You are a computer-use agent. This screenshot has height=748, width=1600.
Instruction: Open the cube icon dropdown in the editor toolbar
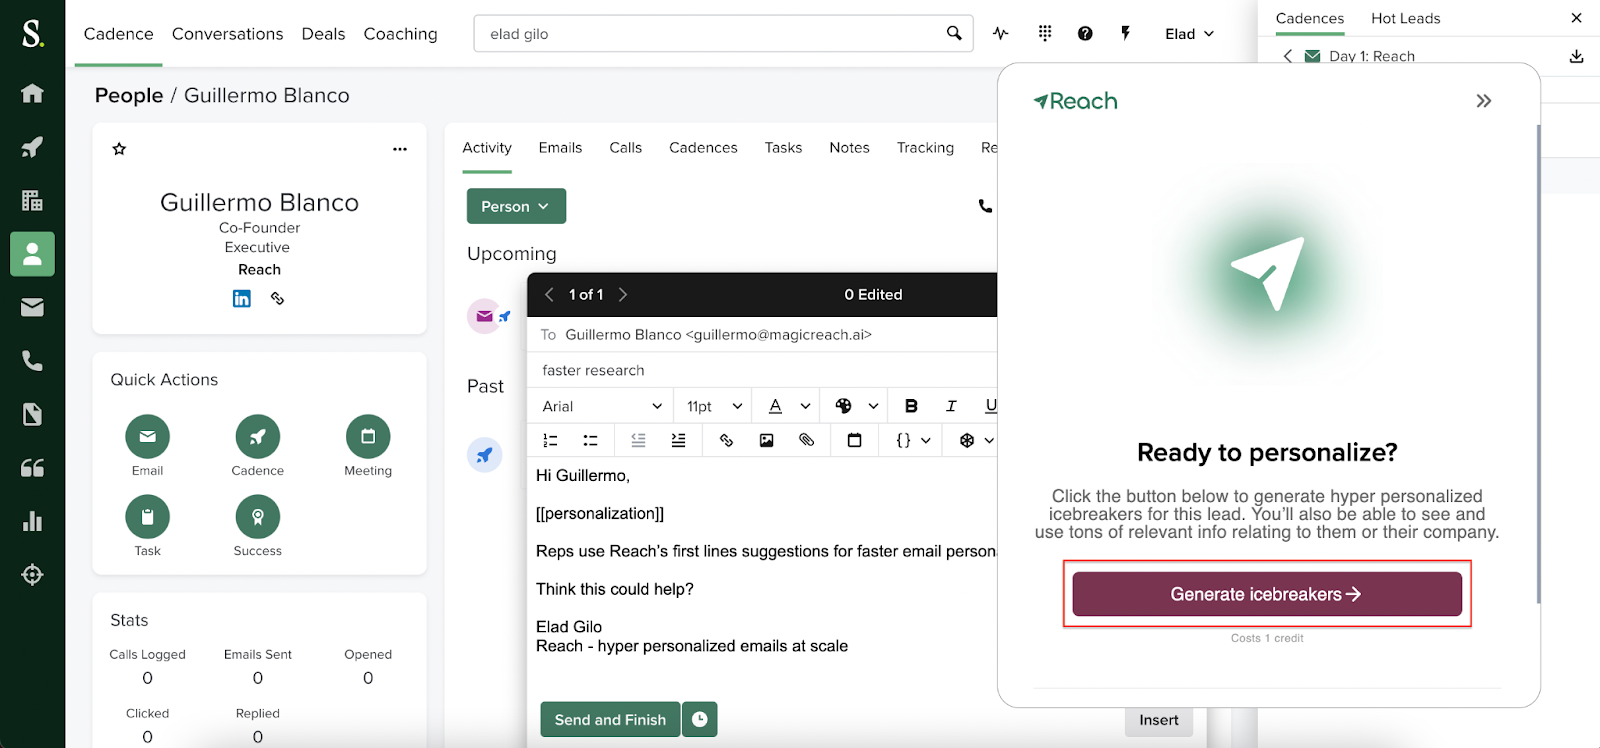click(977, 440)
